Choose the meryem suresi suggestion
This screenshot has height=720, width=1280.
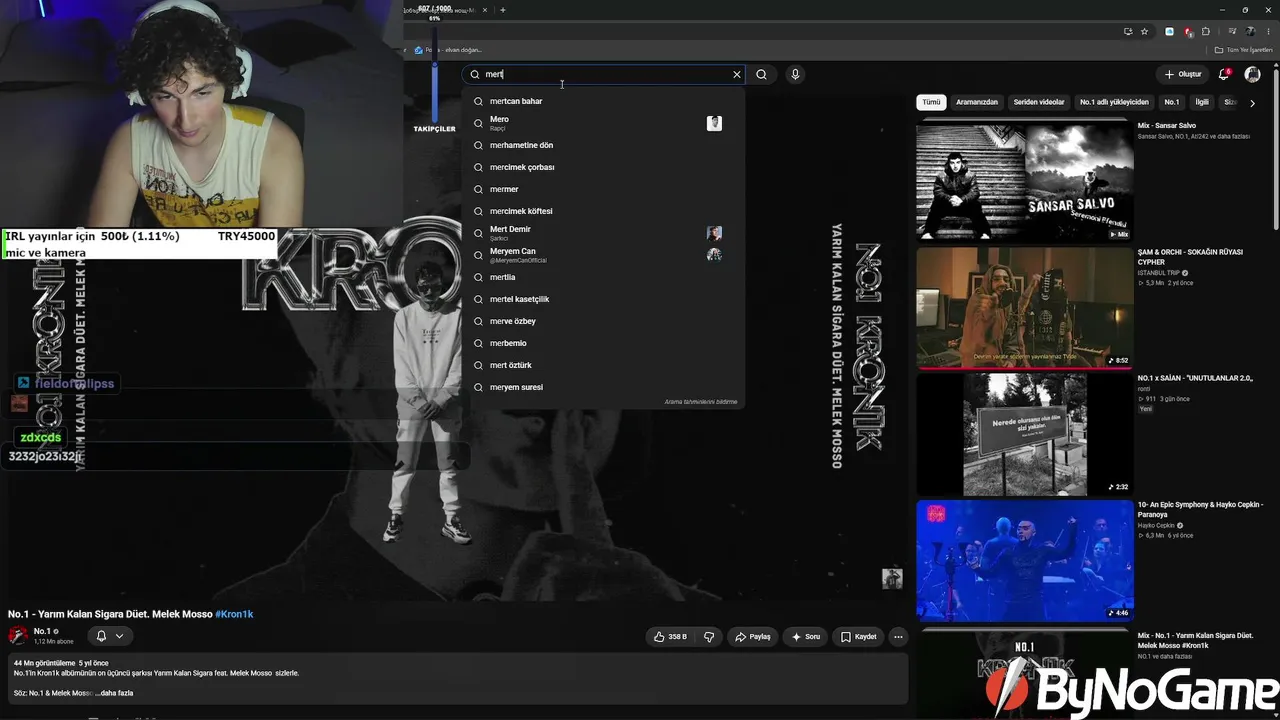tap(605, 387)
